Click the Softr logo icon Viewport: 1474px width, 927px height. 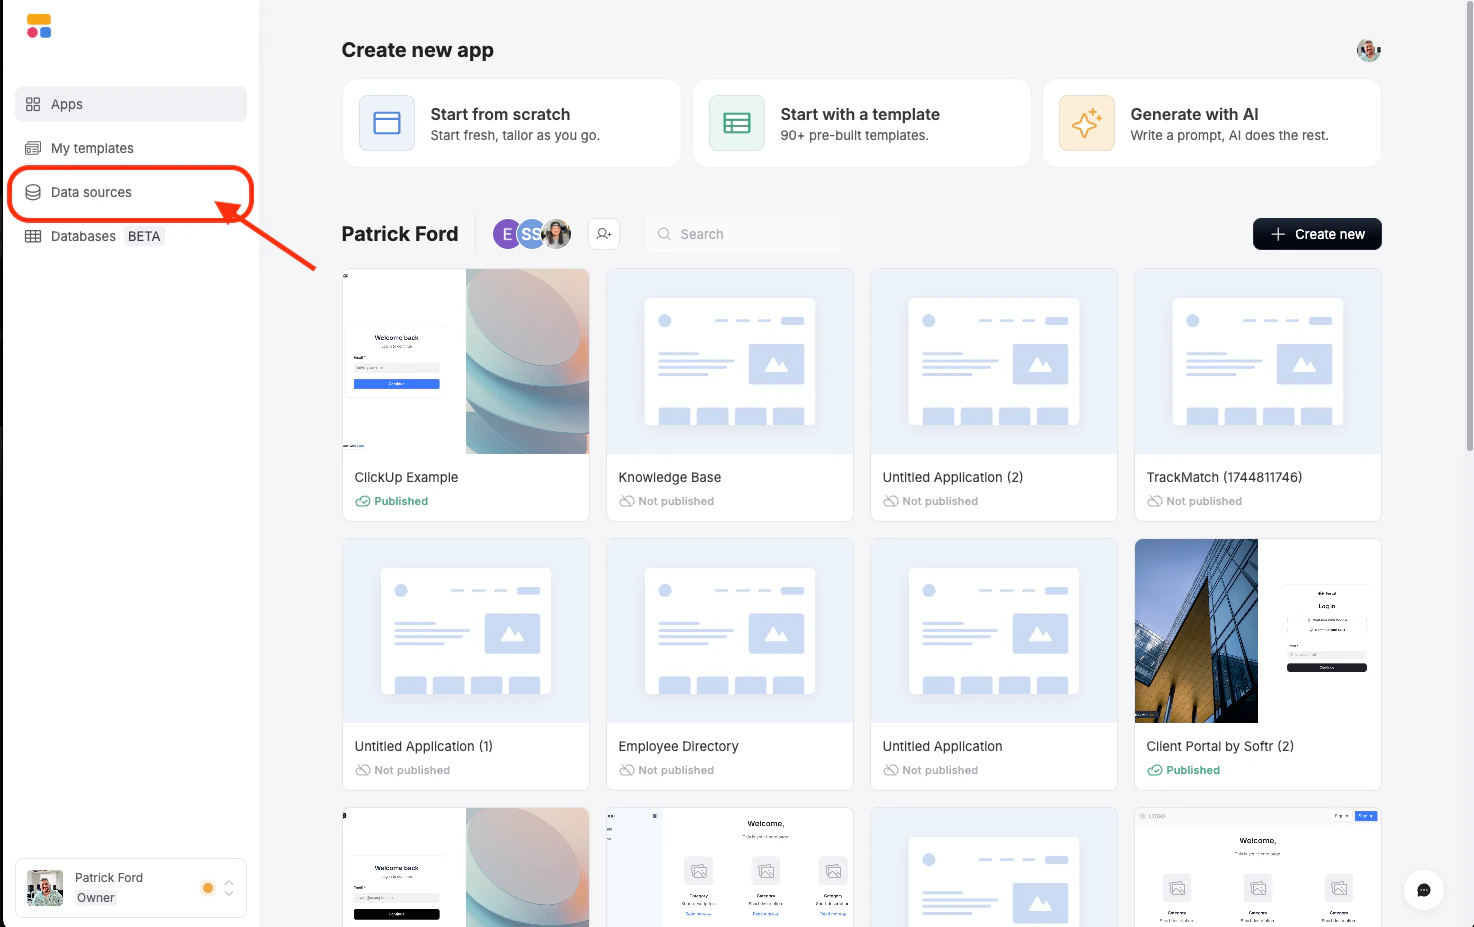click(39, 26)
